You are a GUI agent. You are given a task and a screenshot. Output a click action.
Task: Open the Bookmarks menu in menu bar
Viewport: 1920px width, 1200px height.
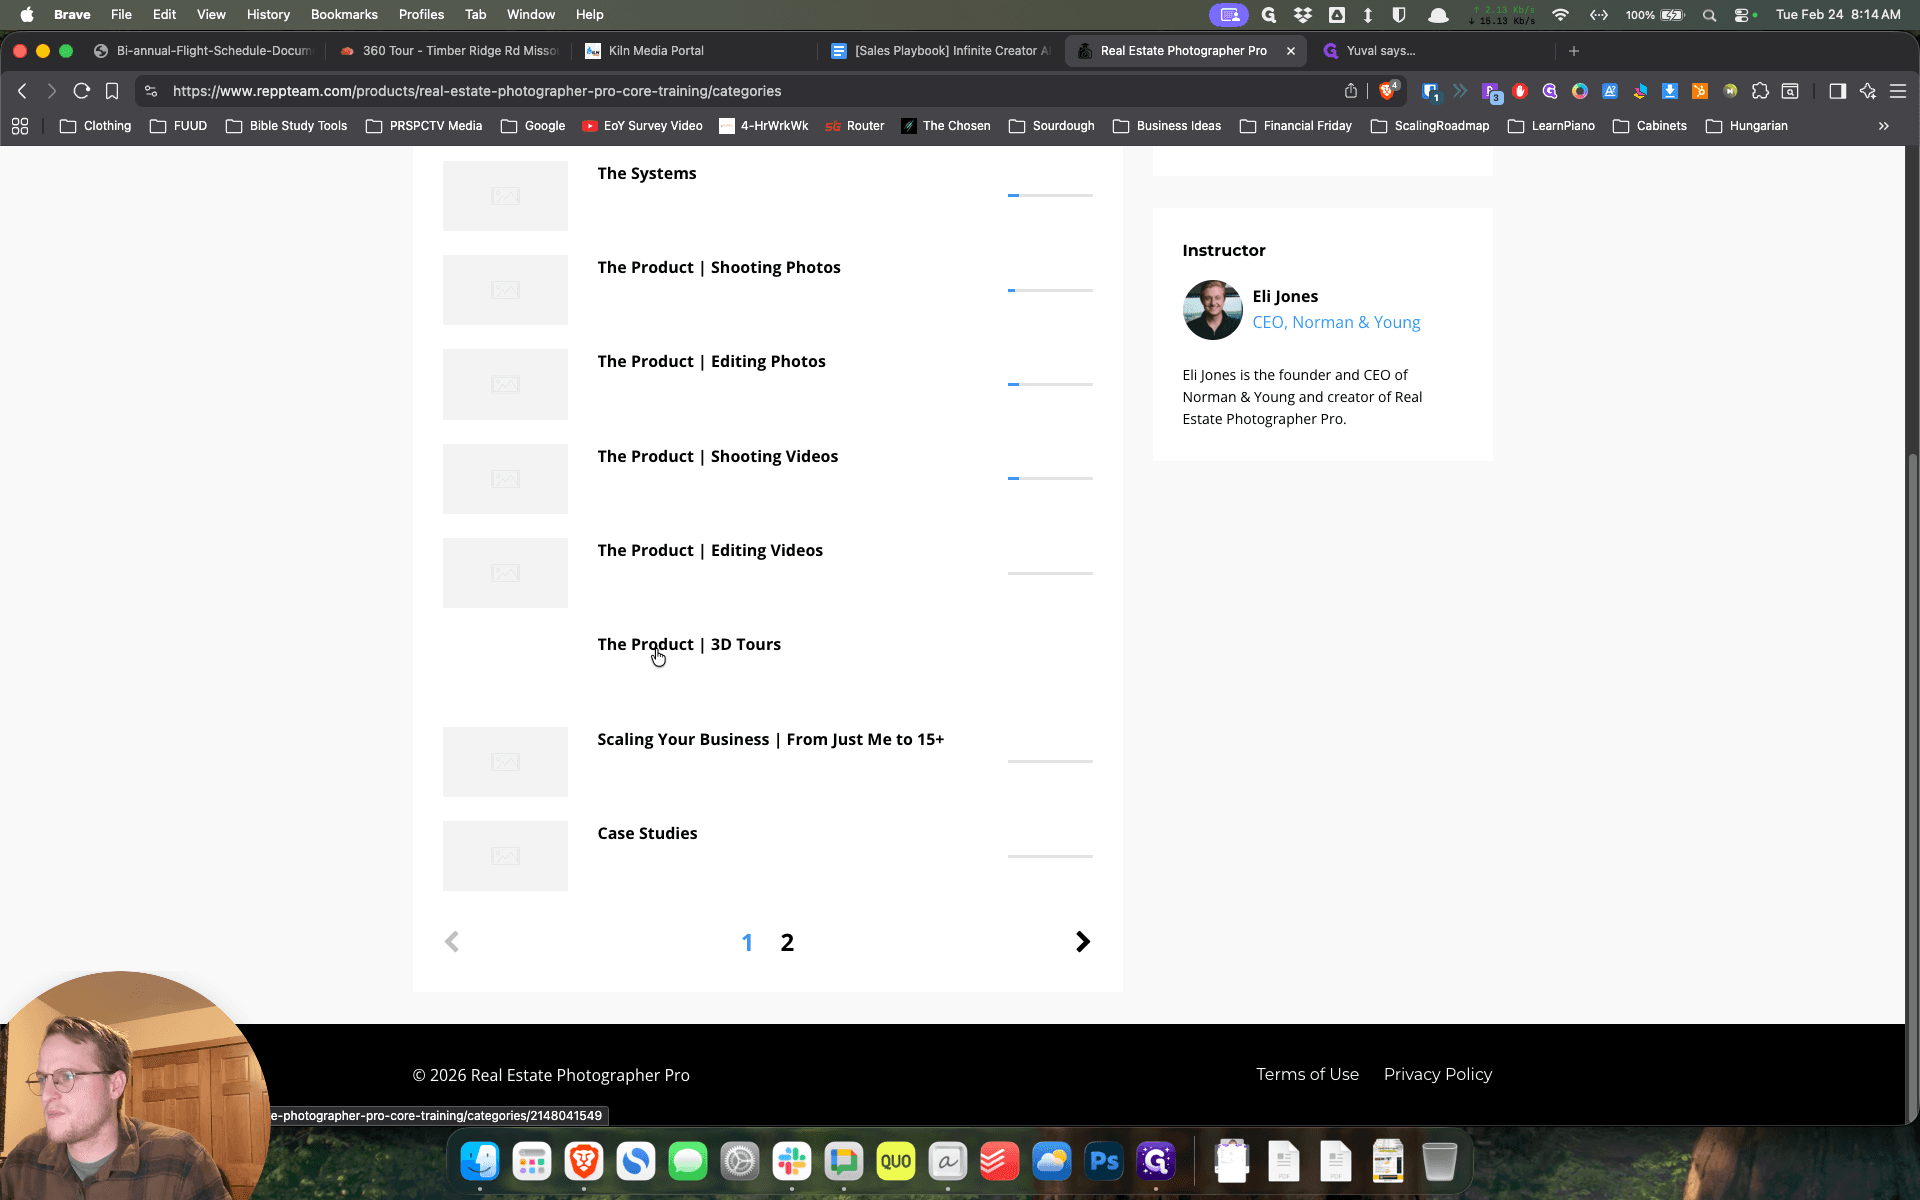click(x=344, y=15)
